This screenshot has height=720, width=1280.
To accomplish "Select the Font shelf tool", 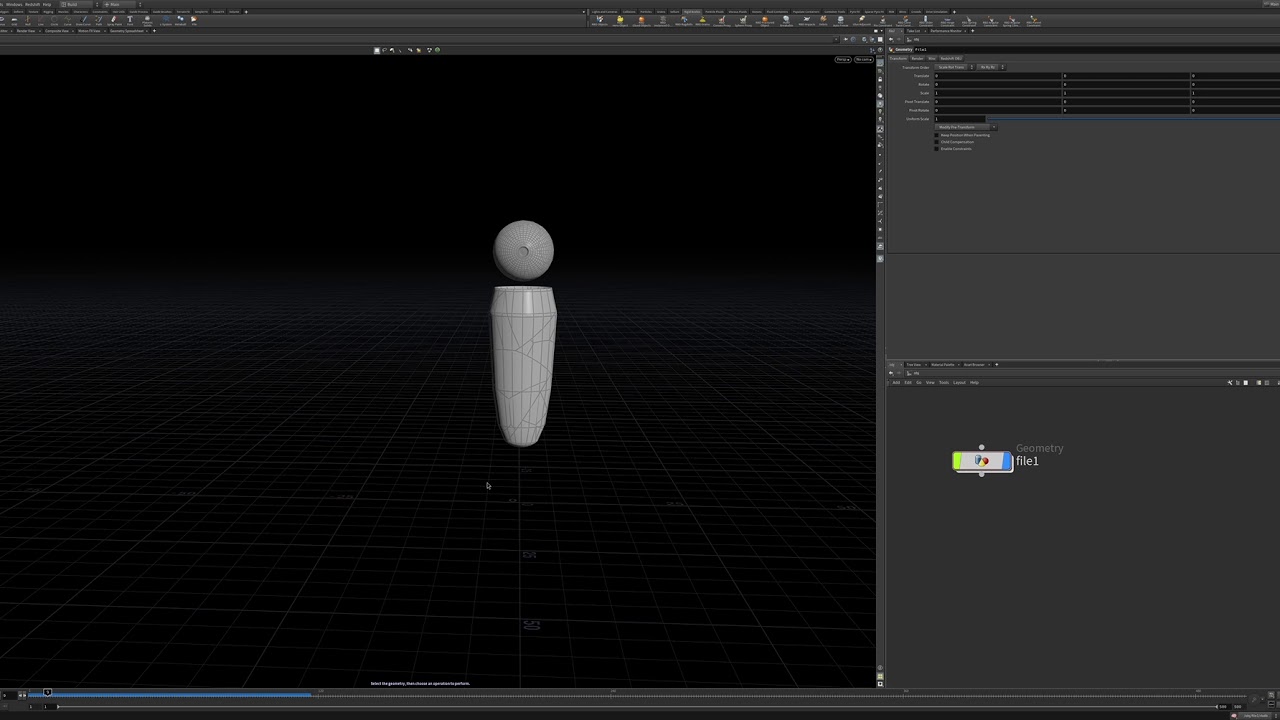I will click(x=130, y=20).
